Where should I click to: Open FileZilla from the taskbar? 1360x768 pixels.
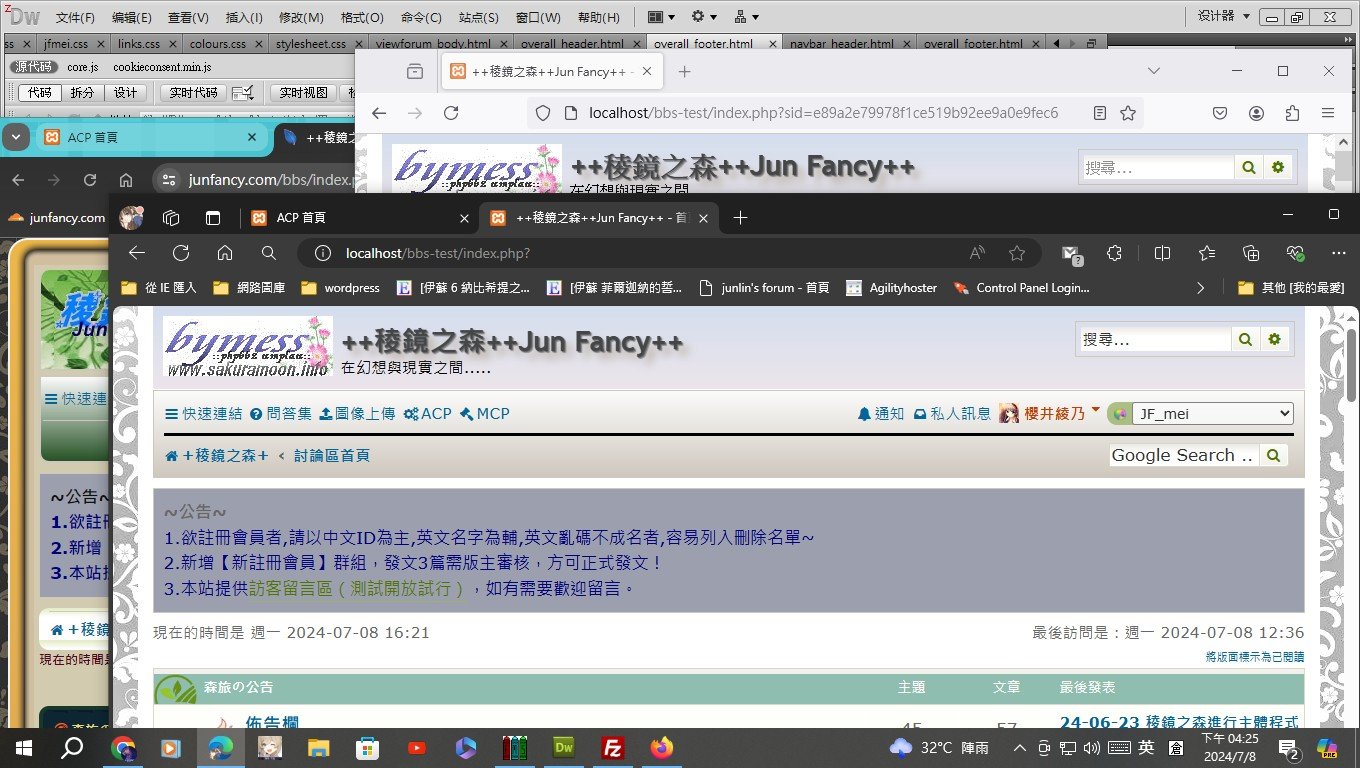click(613, 747)
